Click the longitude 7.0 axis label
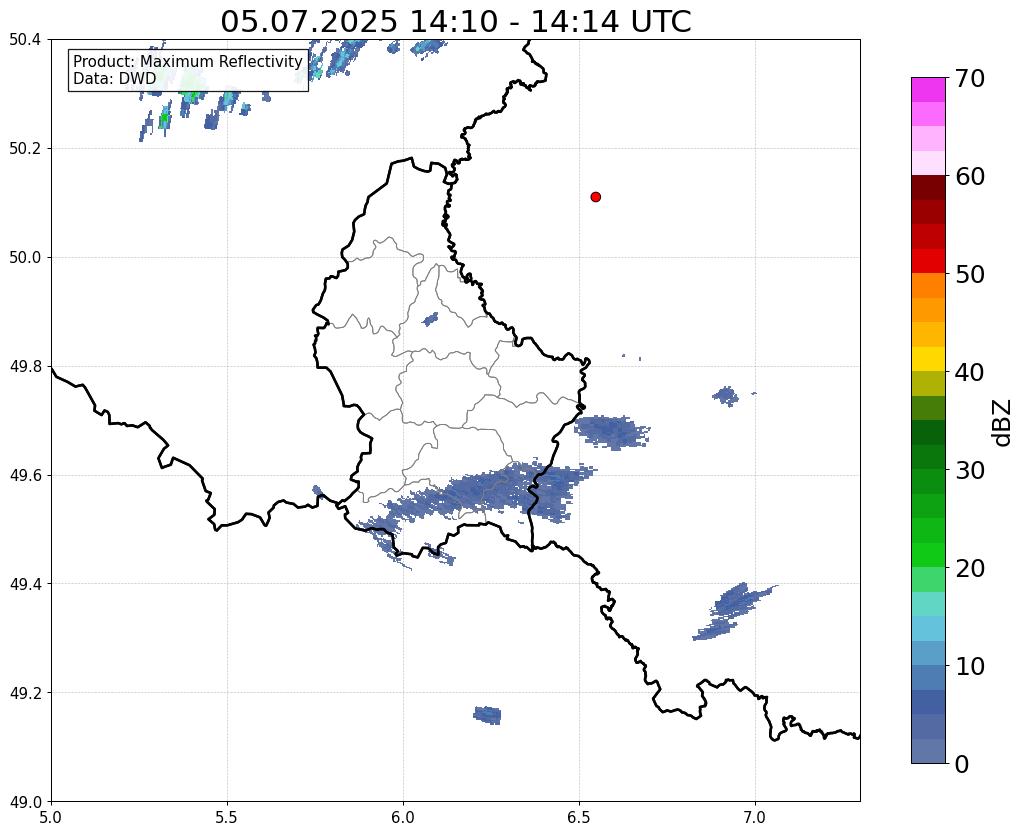The height and width of the screenshot is (834, 1023). click(x=755, y=818)
